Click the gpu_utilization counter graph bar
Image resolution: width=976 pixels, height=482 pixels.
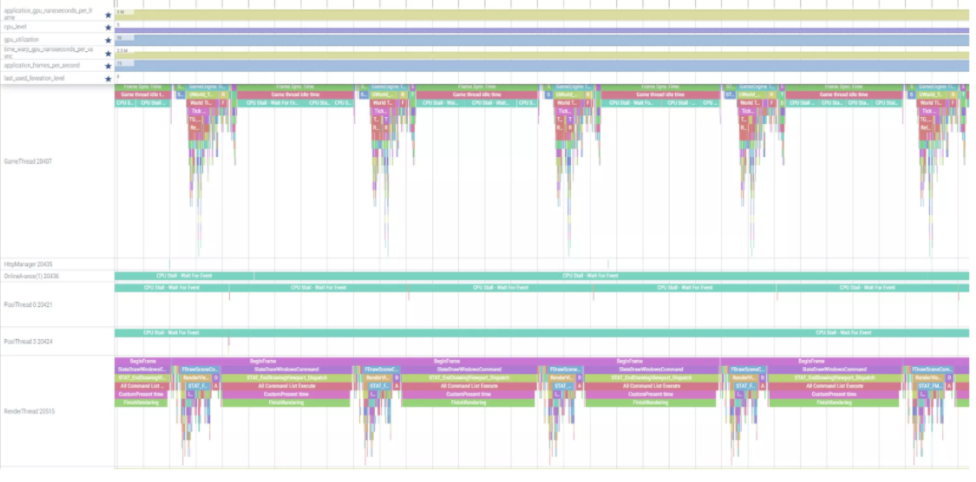(540, 40)
